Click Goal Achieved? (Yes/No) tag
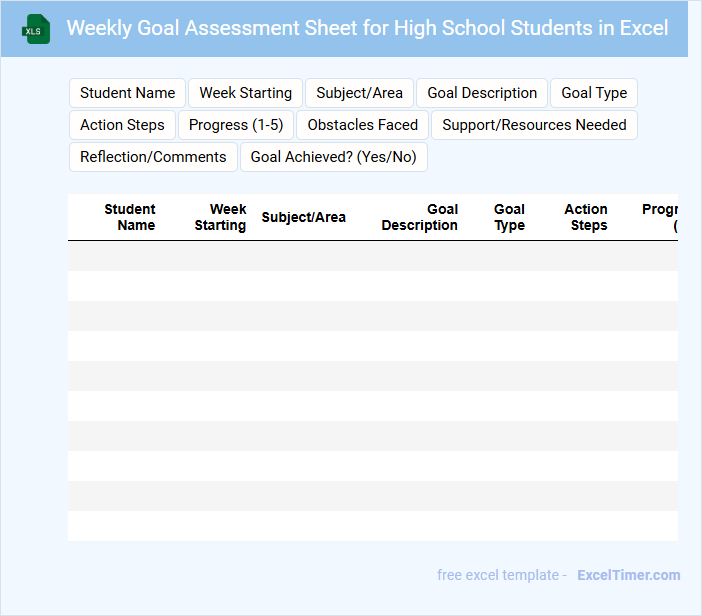Screen dimensions: 702x616 [333, 157]
